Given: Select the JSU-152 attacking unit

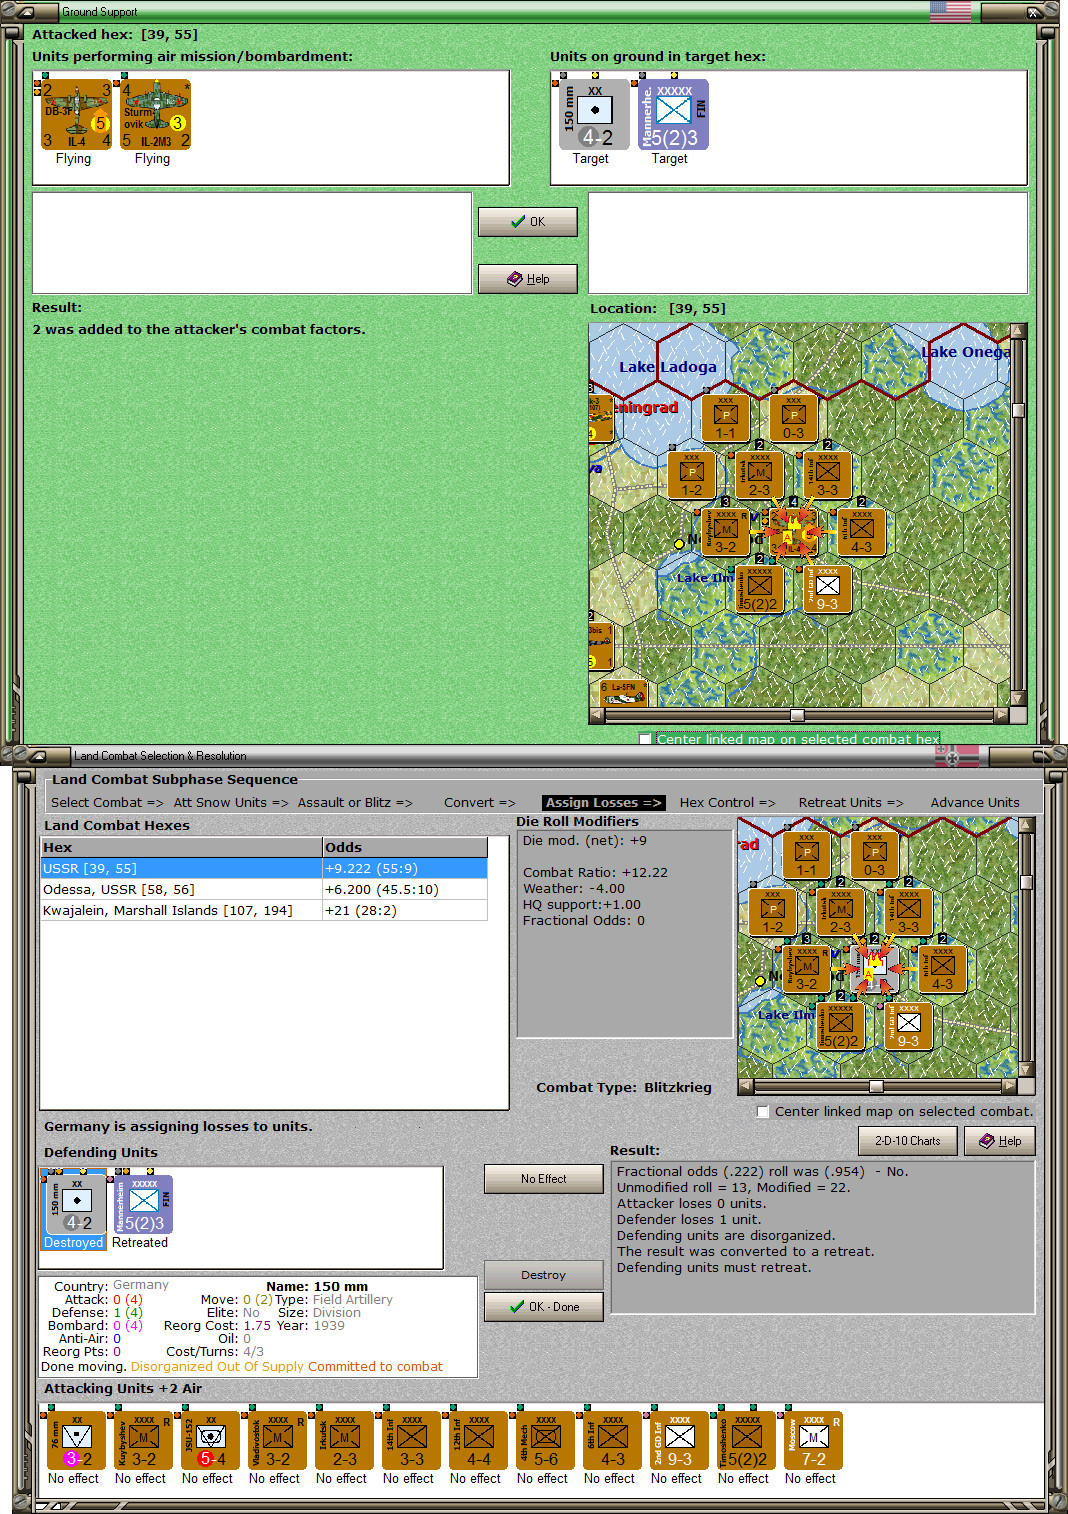Looking at the screenshot, I should [209, 1440].
